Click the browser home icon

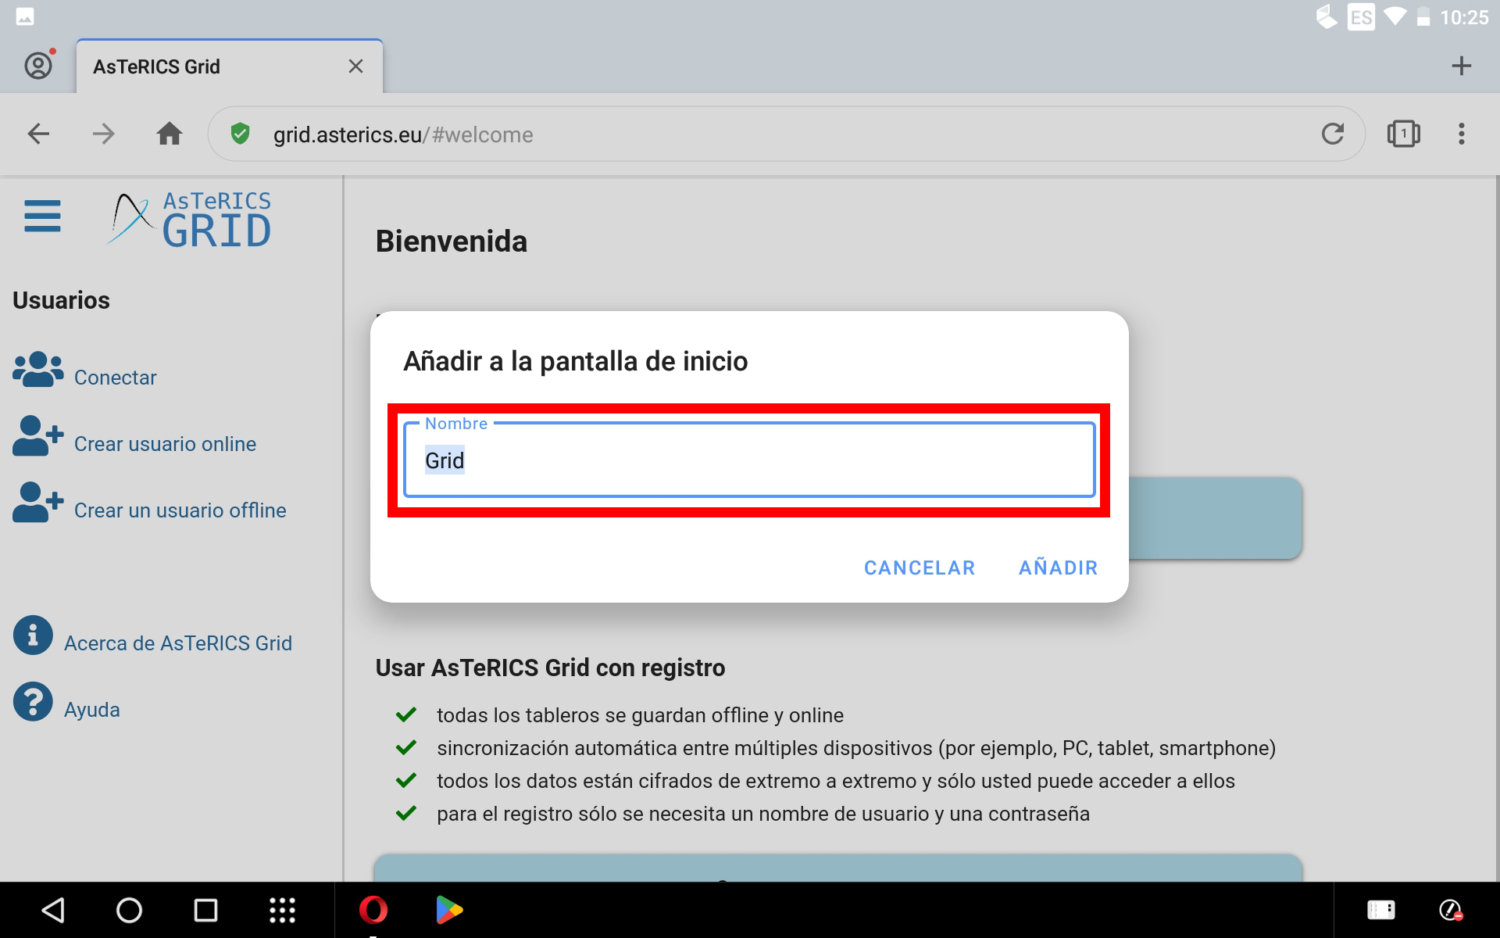click(169, 133)
